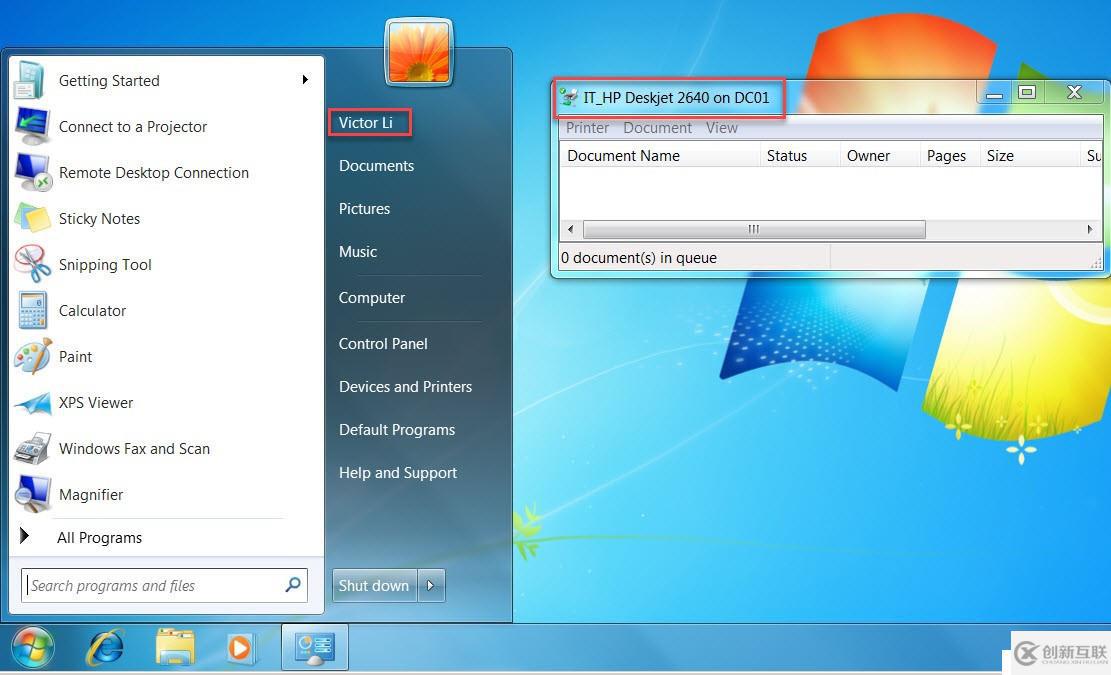The image size is (1111, 675).
Task: Open the Printer menu in the queue window
Action: (x=587, y=128)
